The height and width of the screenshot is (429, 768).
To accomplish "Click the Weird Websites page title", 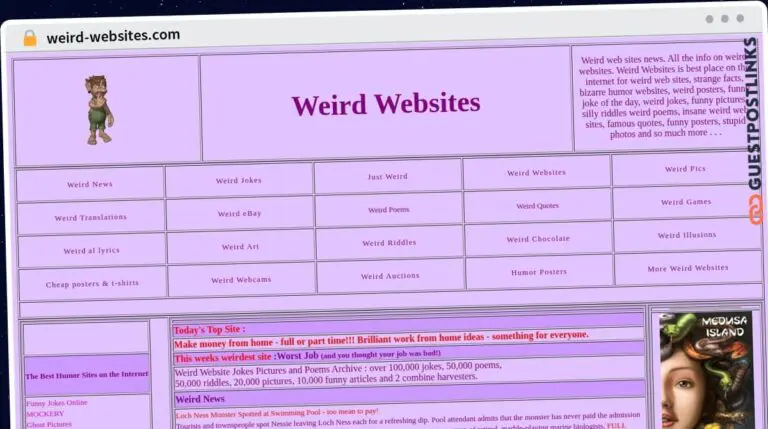I will click(x=386, y=104).
